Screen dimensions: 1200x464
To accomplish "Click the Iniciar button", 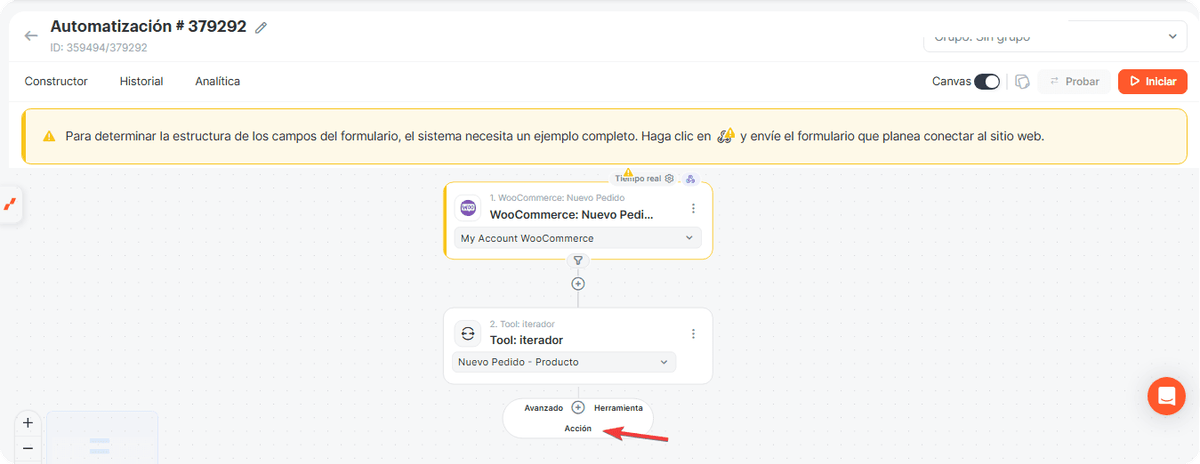I will [x=1153, y=82].
